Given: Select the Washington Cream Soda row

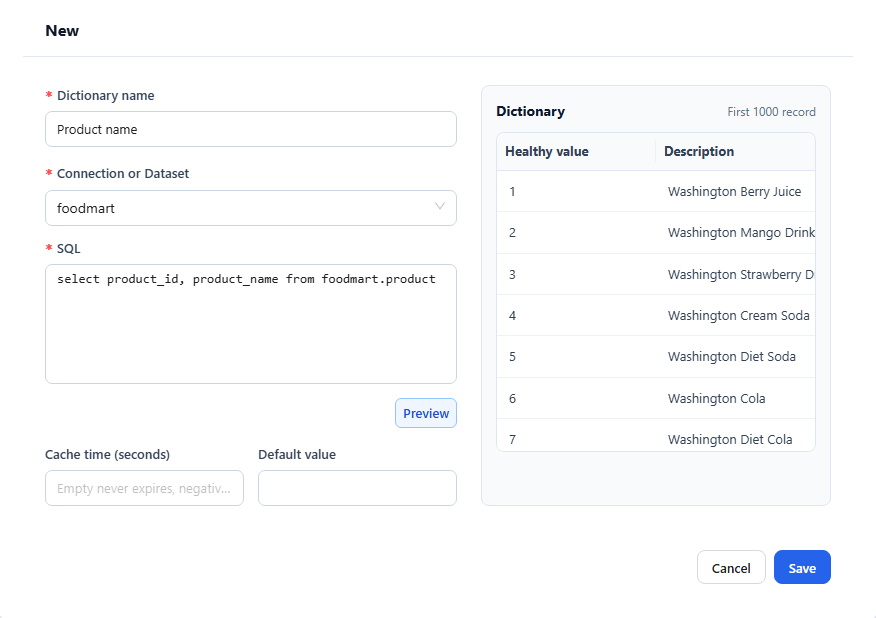Looking at the screenshot, I should [656, 315].
